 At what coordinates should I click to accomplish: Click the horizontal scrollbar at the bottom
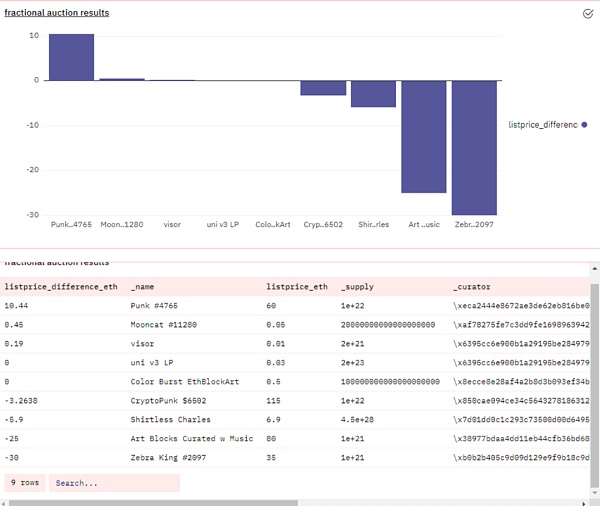pos(300,501)
